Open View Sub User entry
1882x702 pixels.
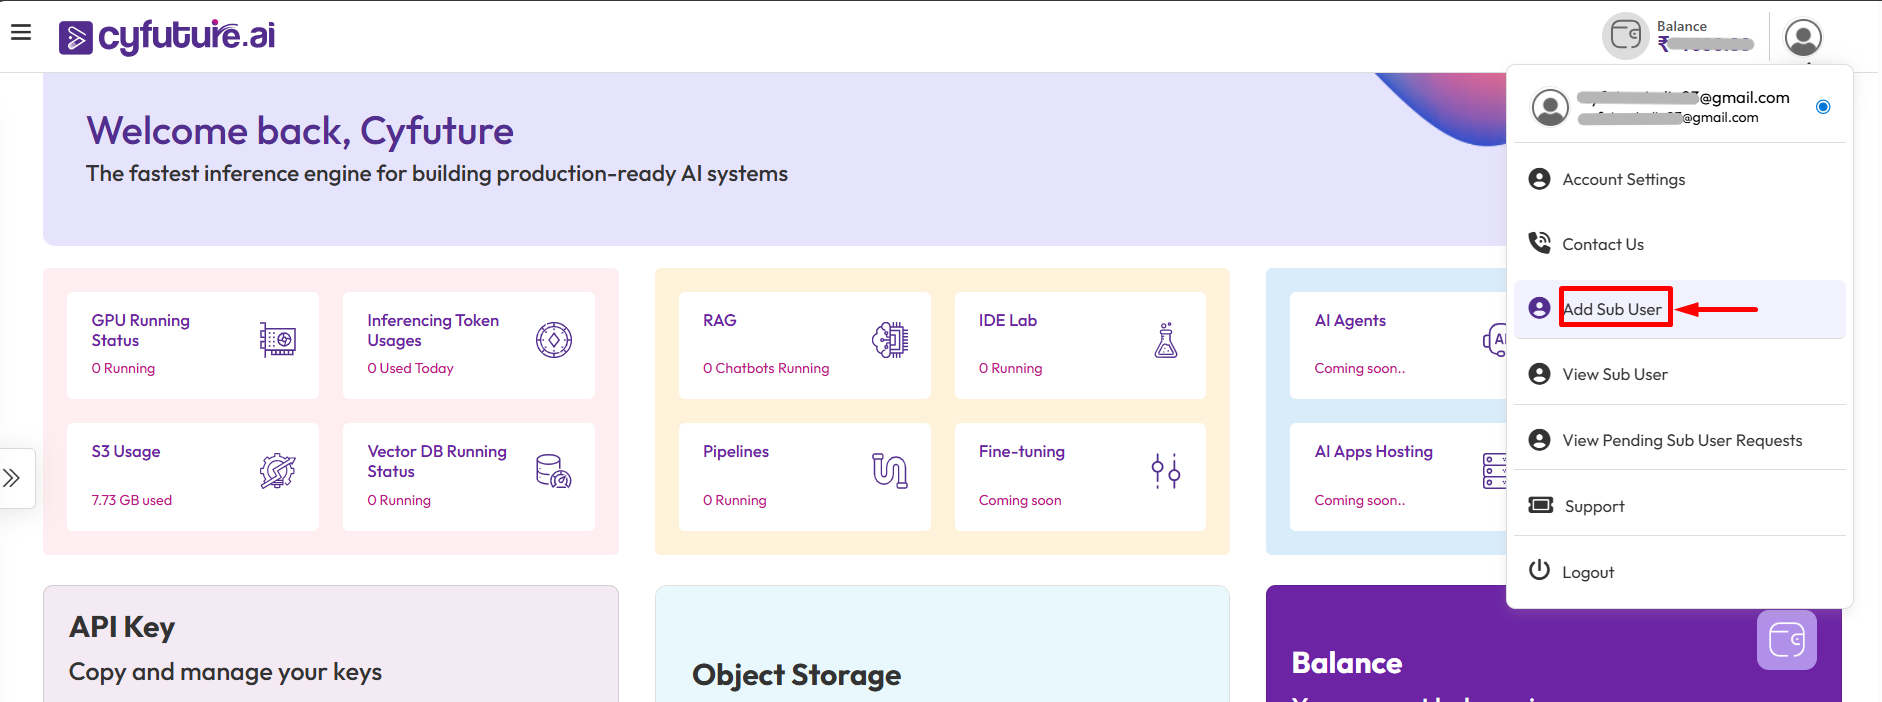click(1614, 375)
